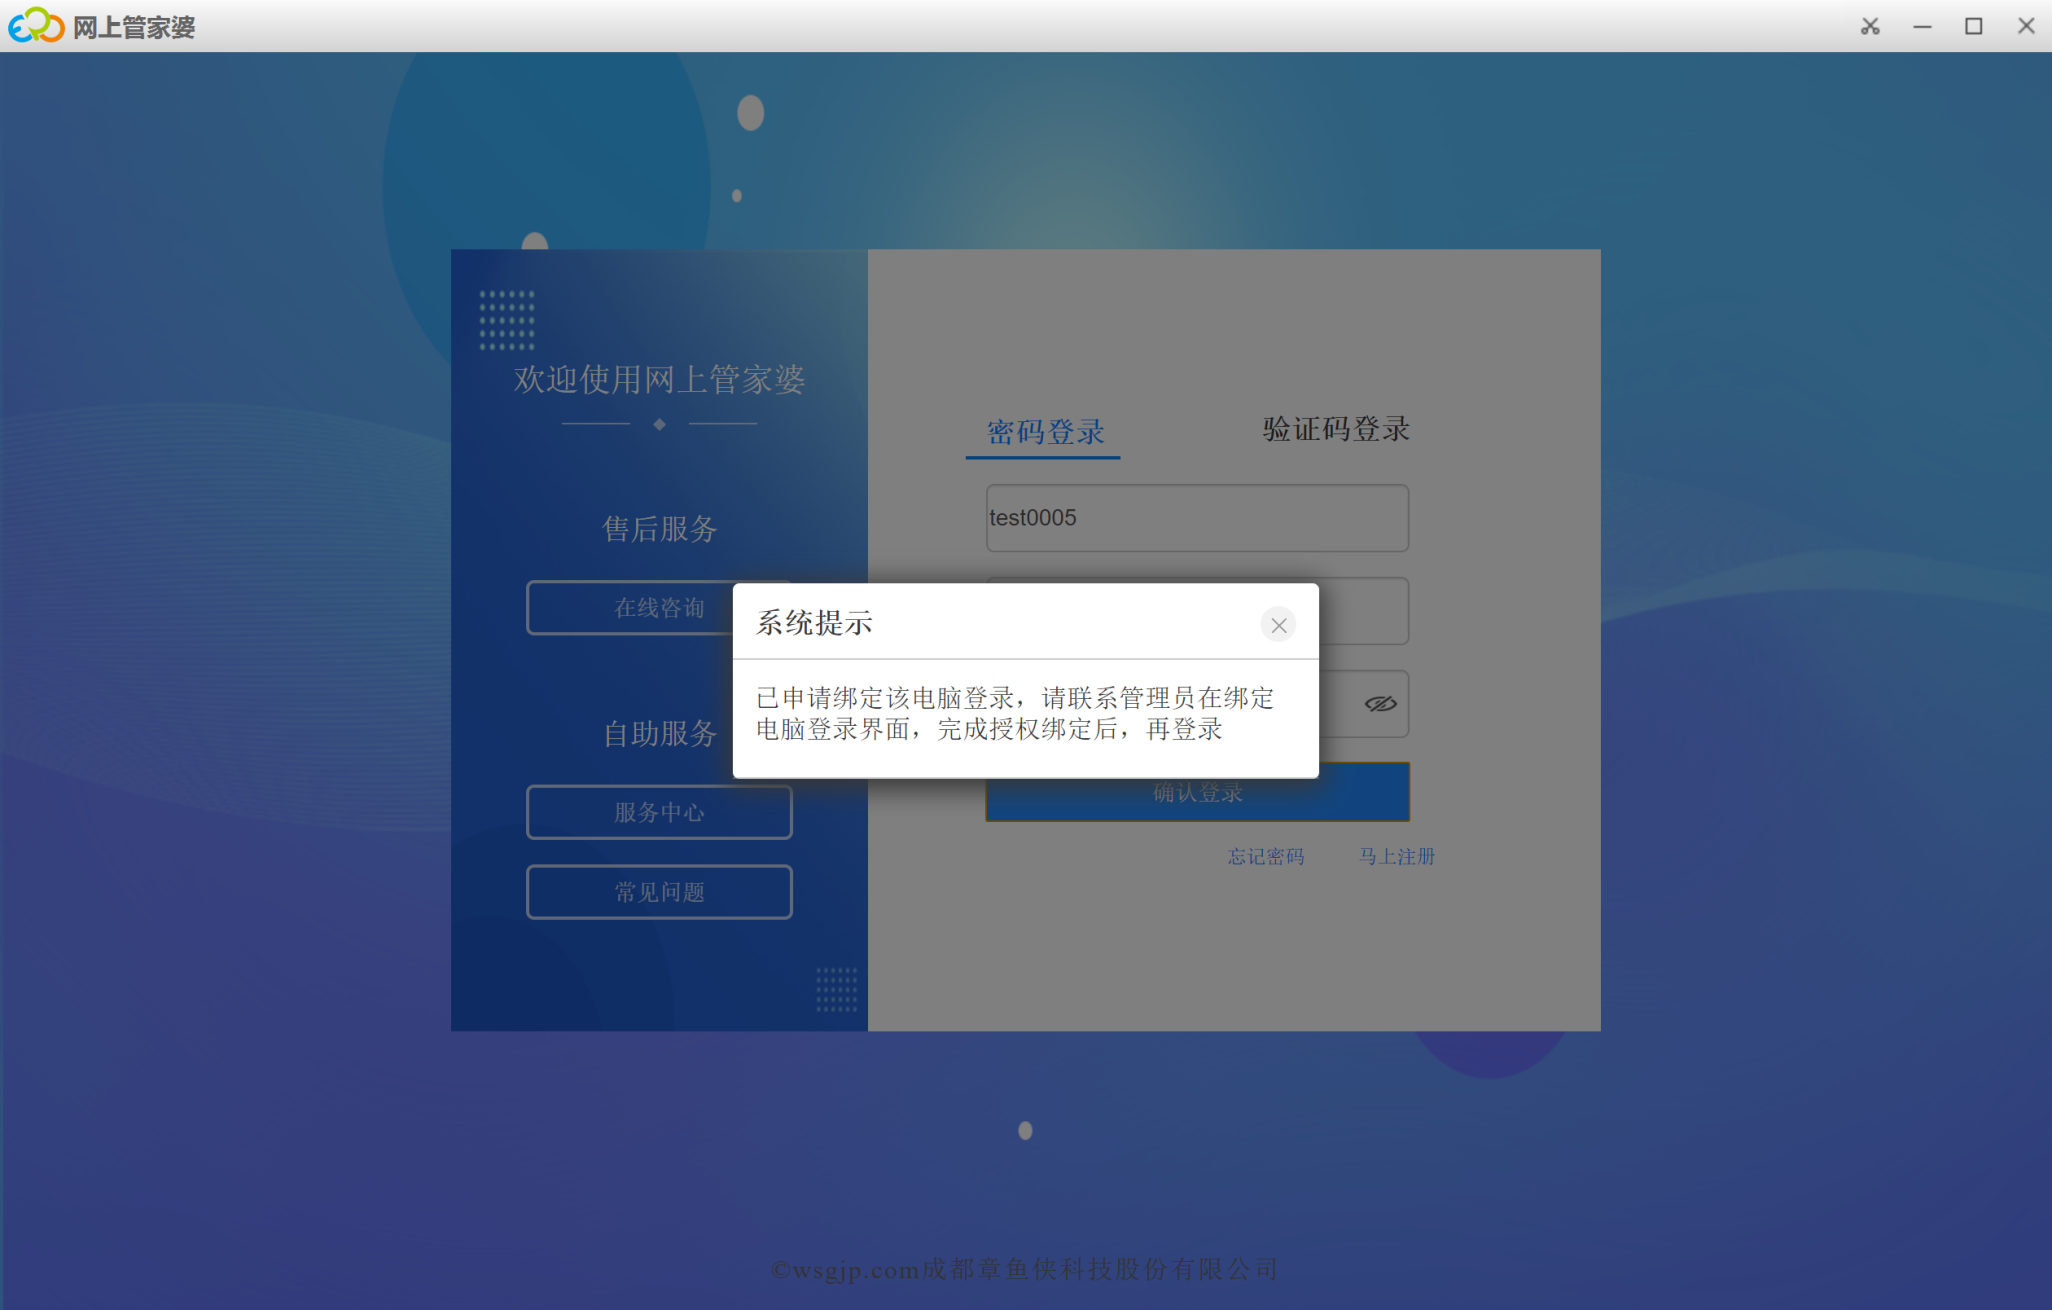Image resolution: width=2052 pixels, height=1310 pixels.
Task: Click the 欢迎使用网上管家婆 heading
Action: pyautogui.click(x=659, y=379)
